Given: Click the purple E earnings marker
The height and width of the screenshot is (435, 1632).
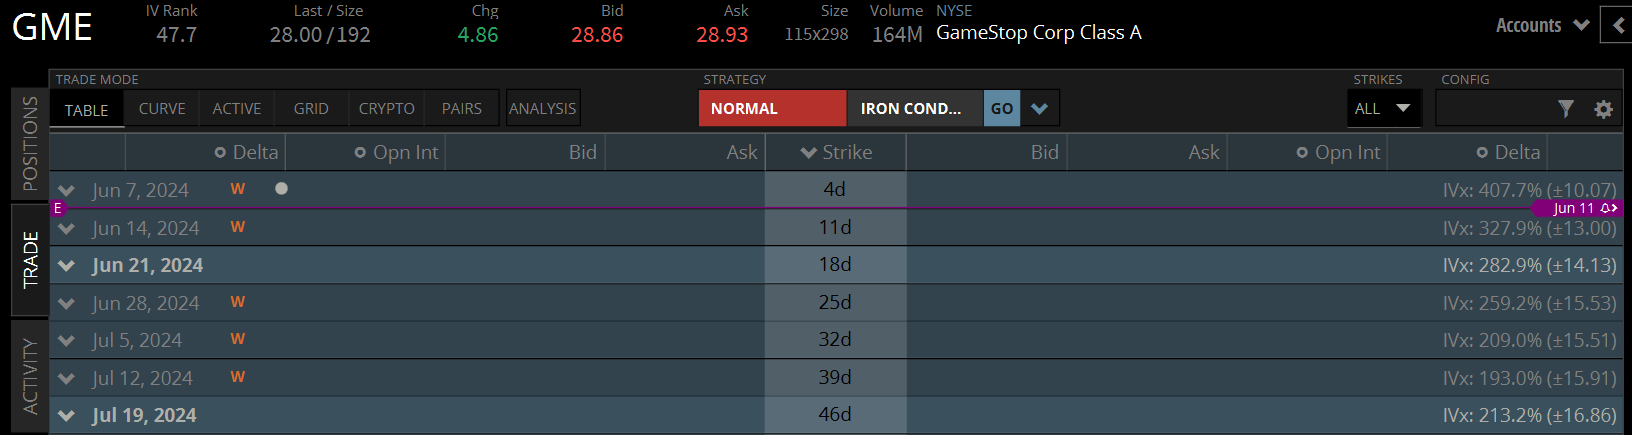Looking at the screenshot, I should (x=58, y=208).
